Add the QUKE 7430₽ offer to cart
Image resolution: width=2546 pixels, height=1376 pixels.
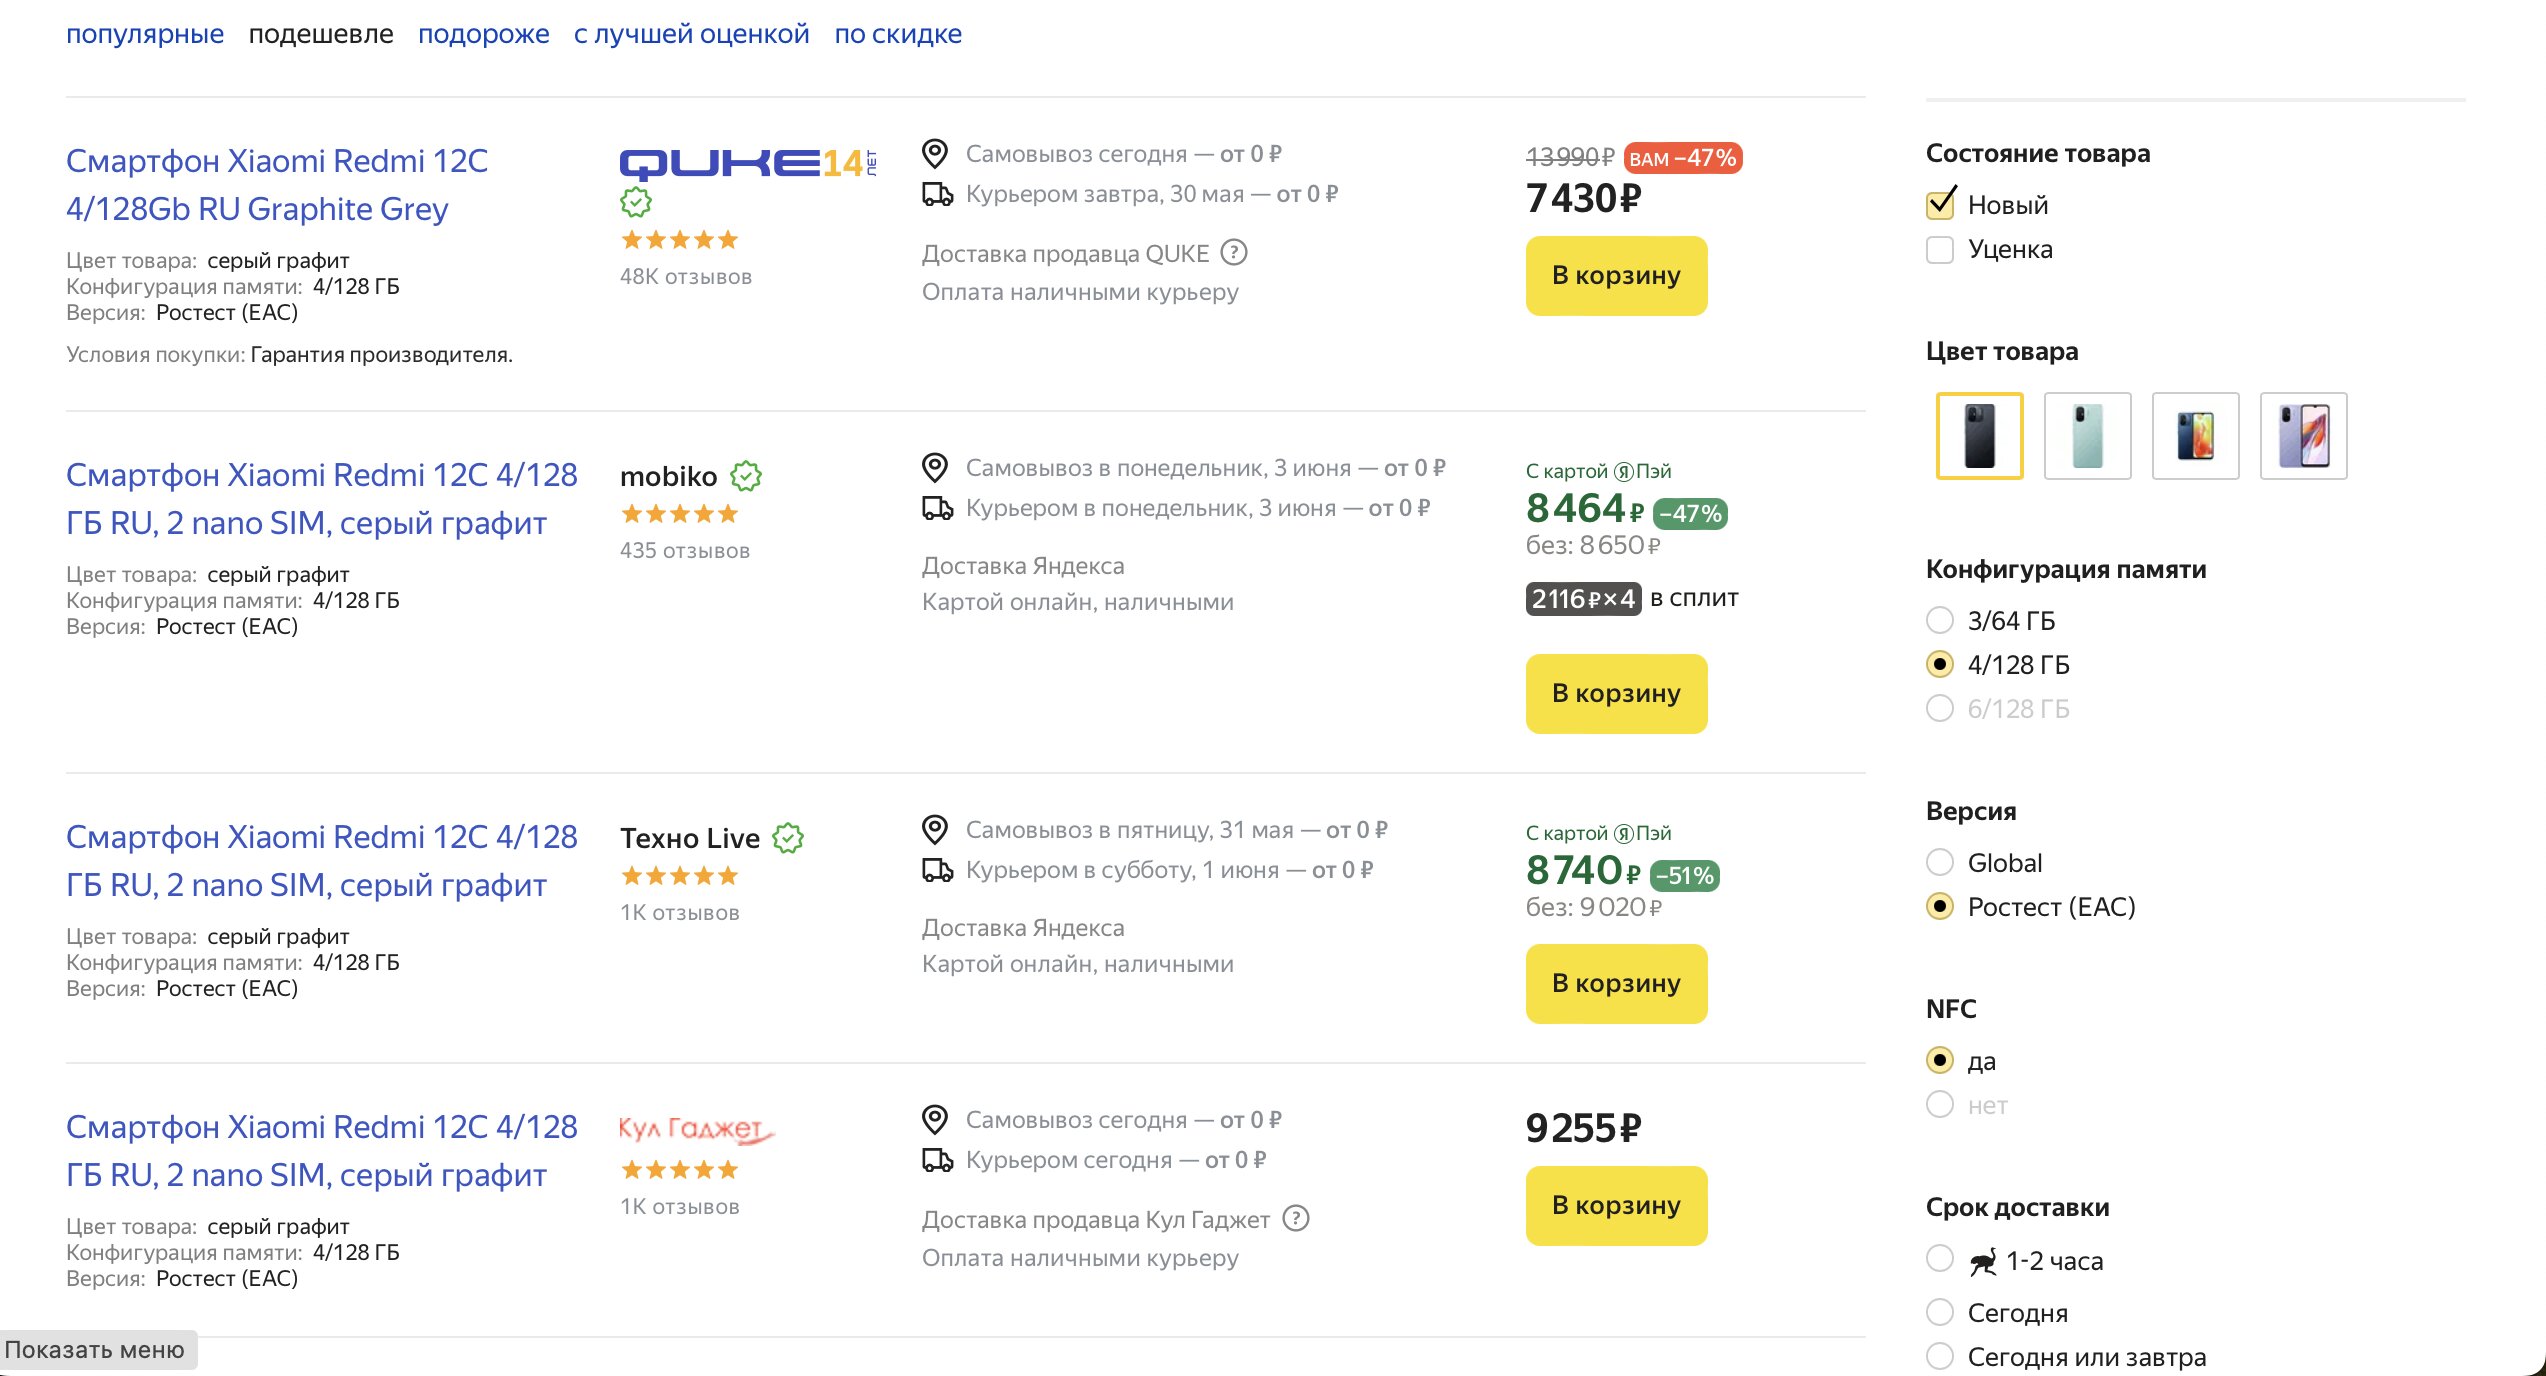click(x=1616, y=276)
